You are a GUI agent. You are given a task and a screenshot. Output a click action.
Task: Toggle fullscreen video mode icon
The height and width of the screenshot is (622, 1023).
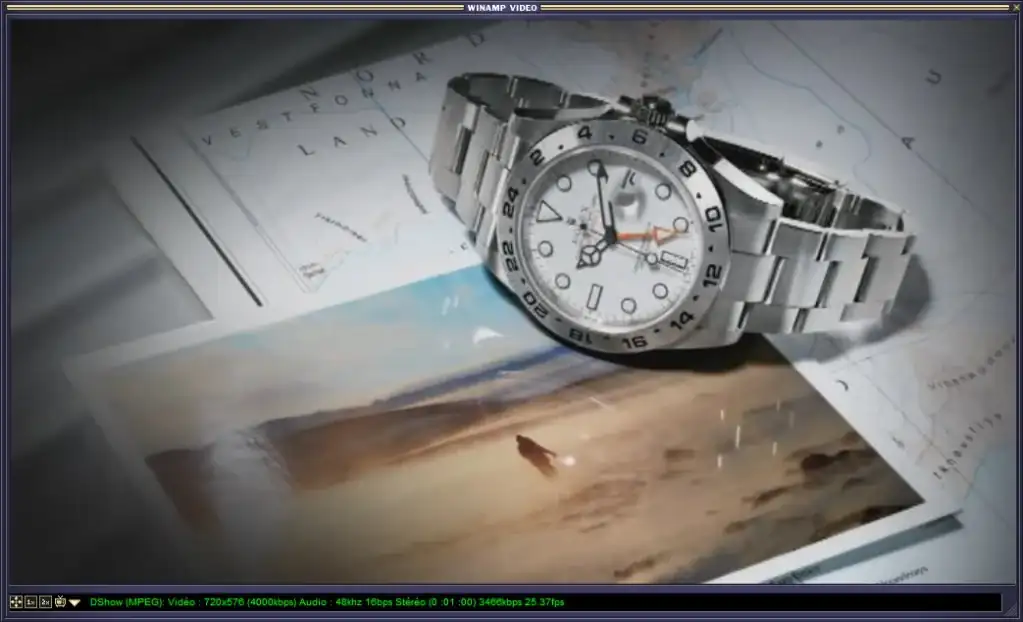point(15,602)
